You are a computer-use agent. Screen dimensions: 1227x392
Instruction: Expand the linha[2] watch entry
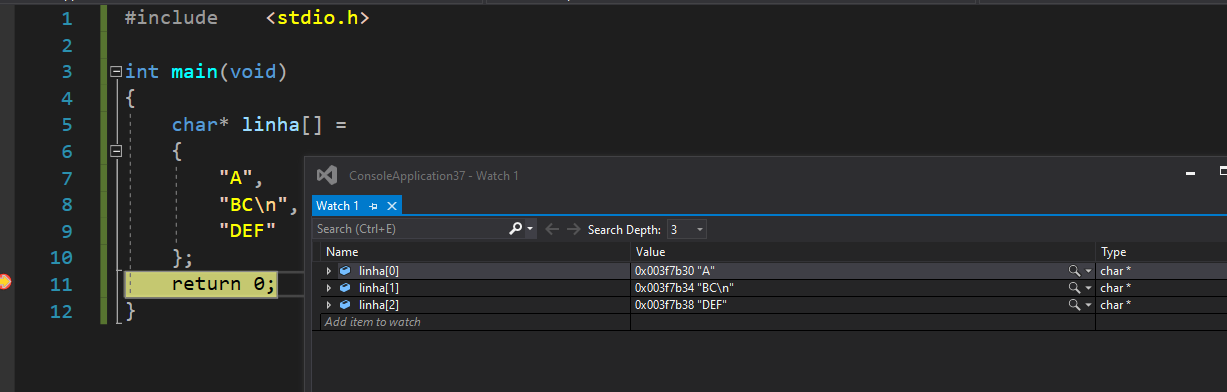tap(329, 305)
